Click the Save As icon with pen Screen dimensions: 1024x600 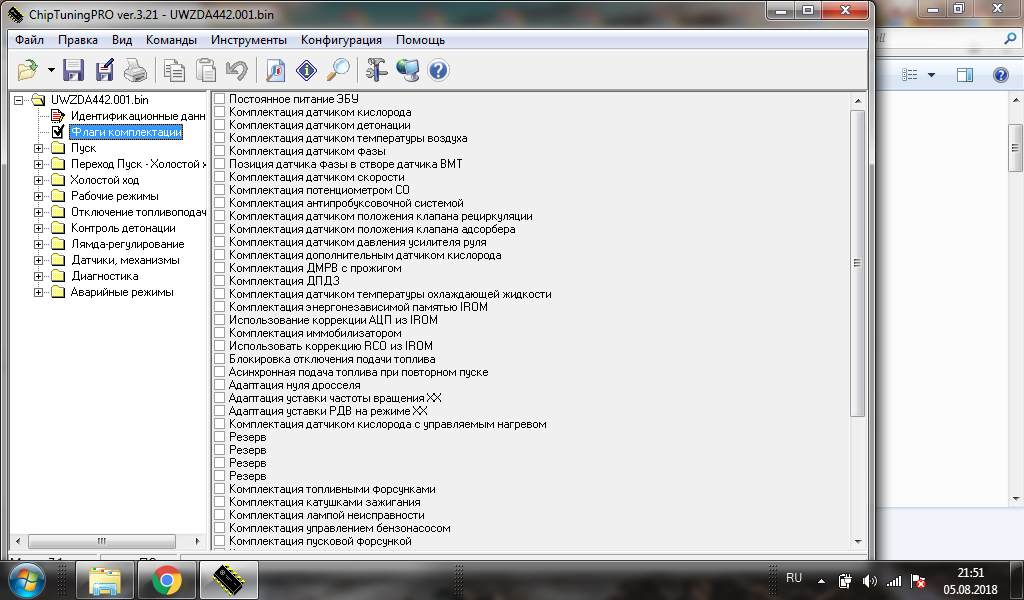104,70
